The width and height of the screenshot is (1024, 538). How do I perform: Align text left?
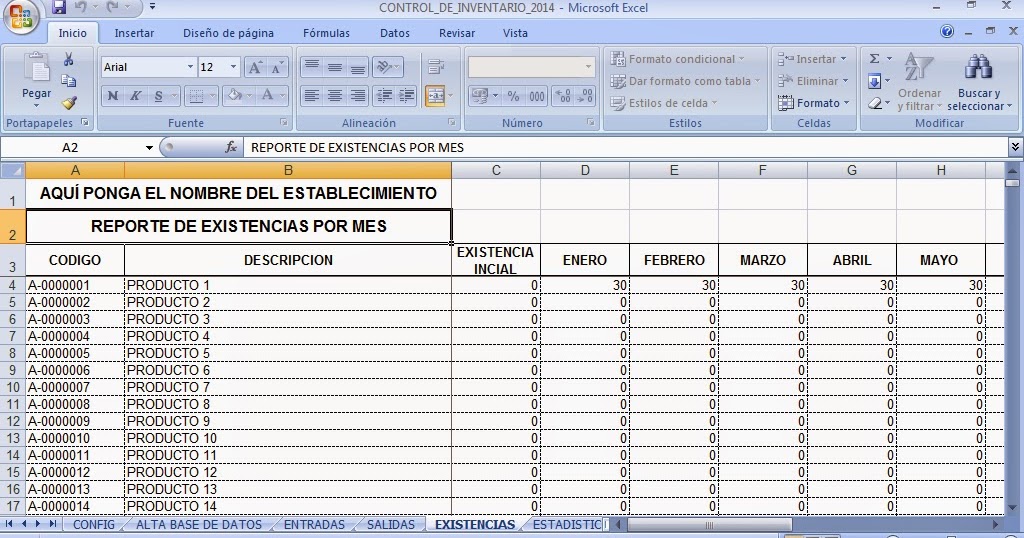pyautogui.click(x=312, y=96)
